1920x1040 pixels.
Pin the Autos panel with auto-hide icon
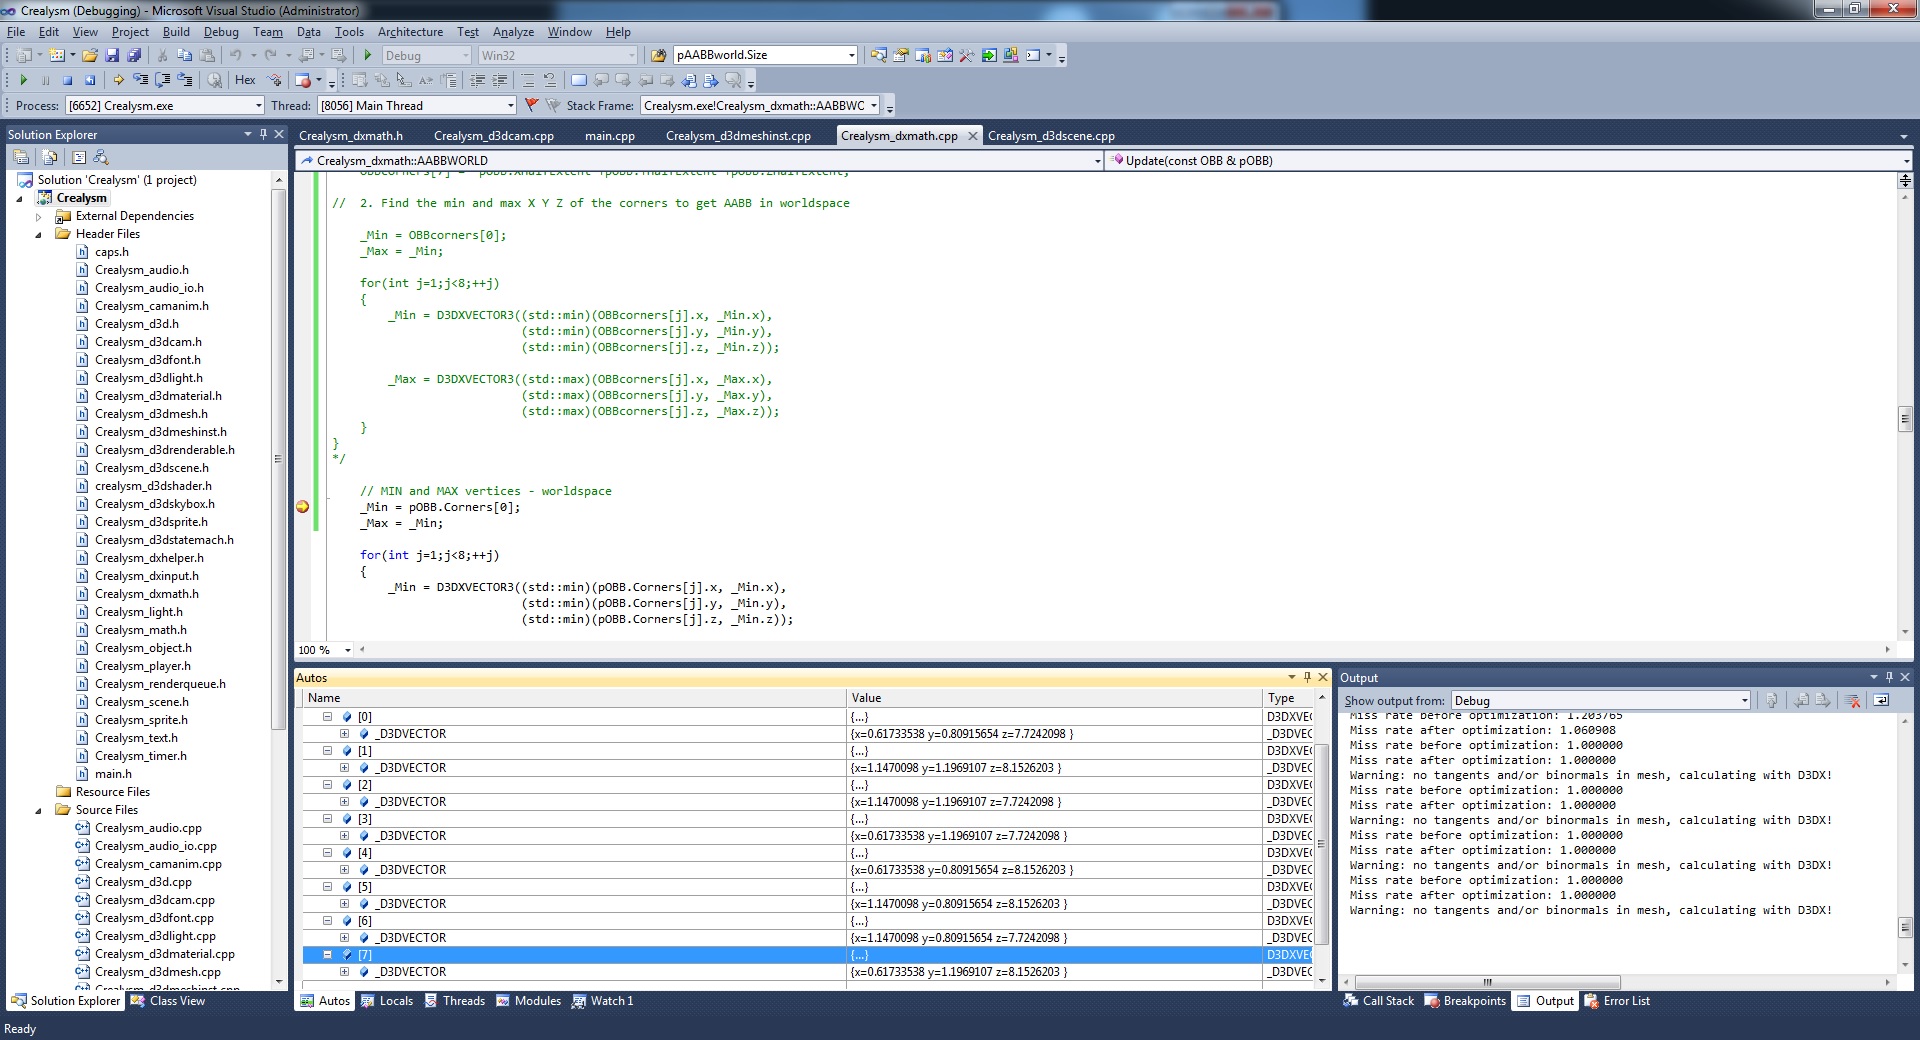(1307, 677)
